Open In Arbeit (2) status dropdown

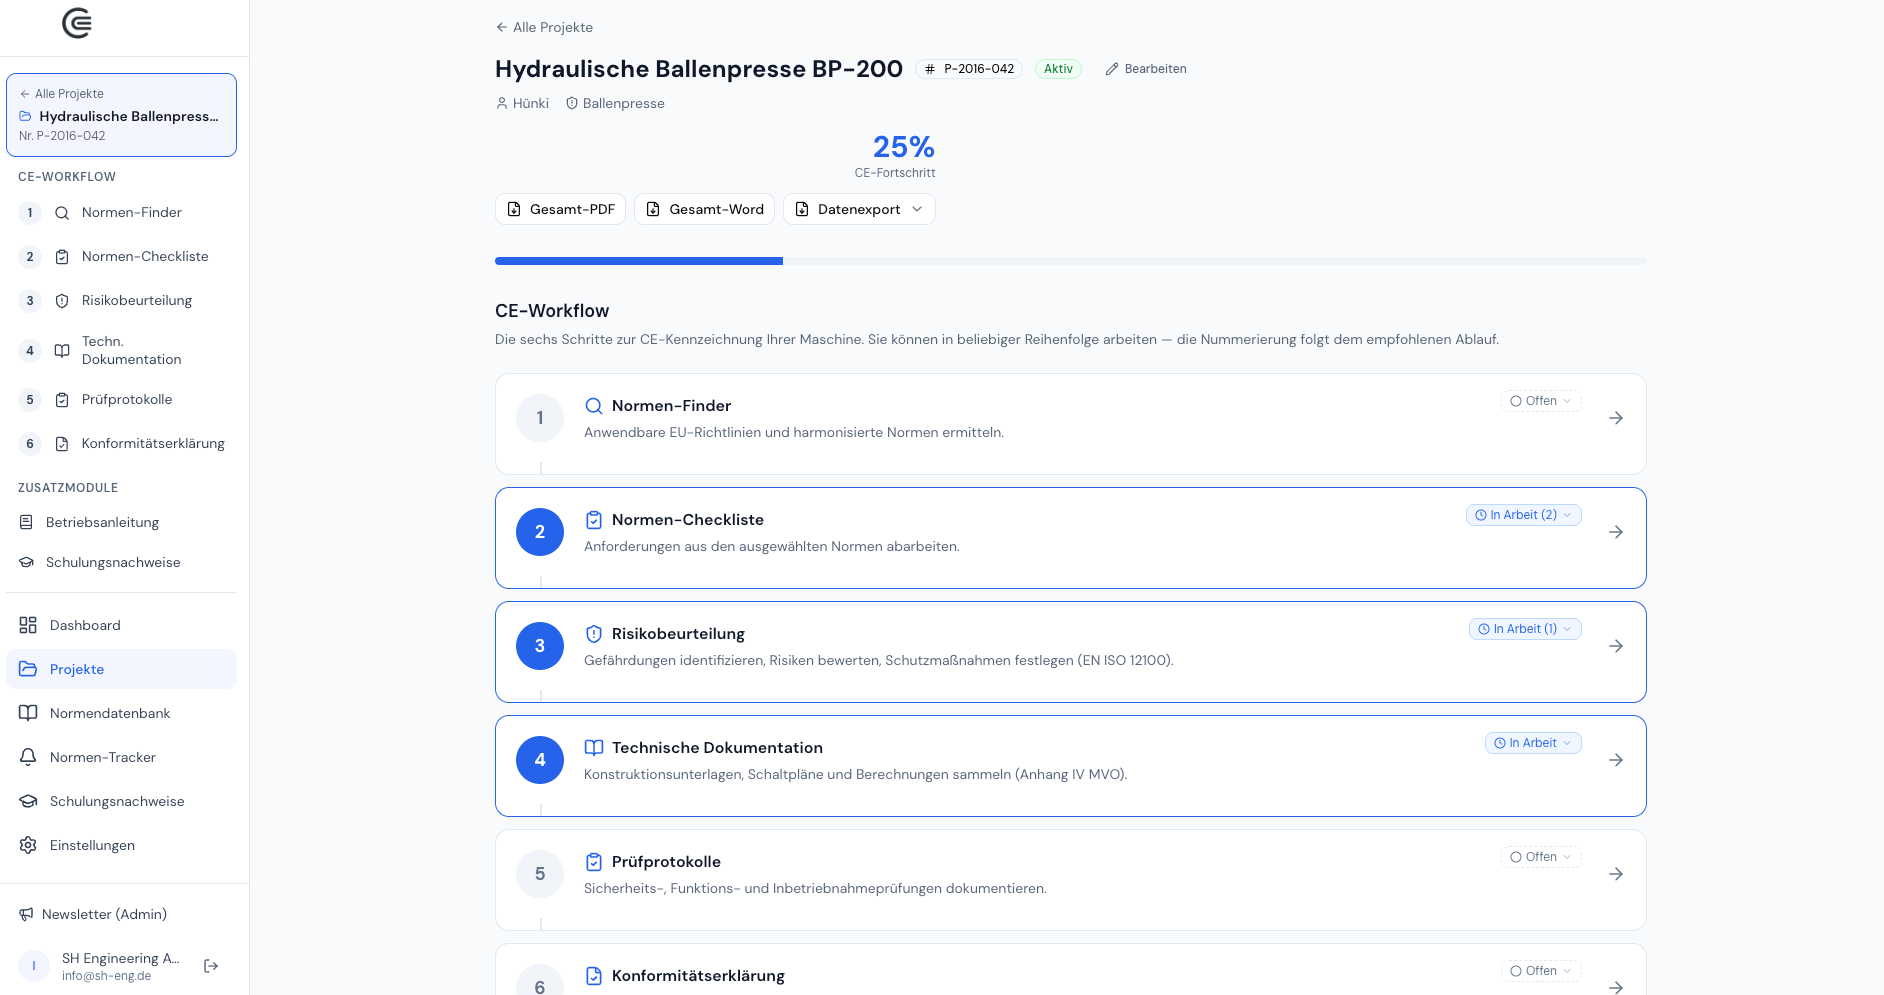1523,515
